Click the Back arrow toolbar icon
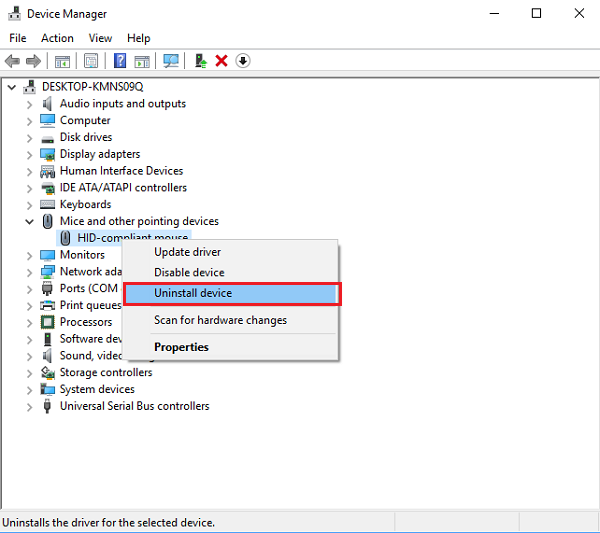Image resolution: width=600 pixels, height=533 pixels. pyautogui.click(x=13, y=61)
